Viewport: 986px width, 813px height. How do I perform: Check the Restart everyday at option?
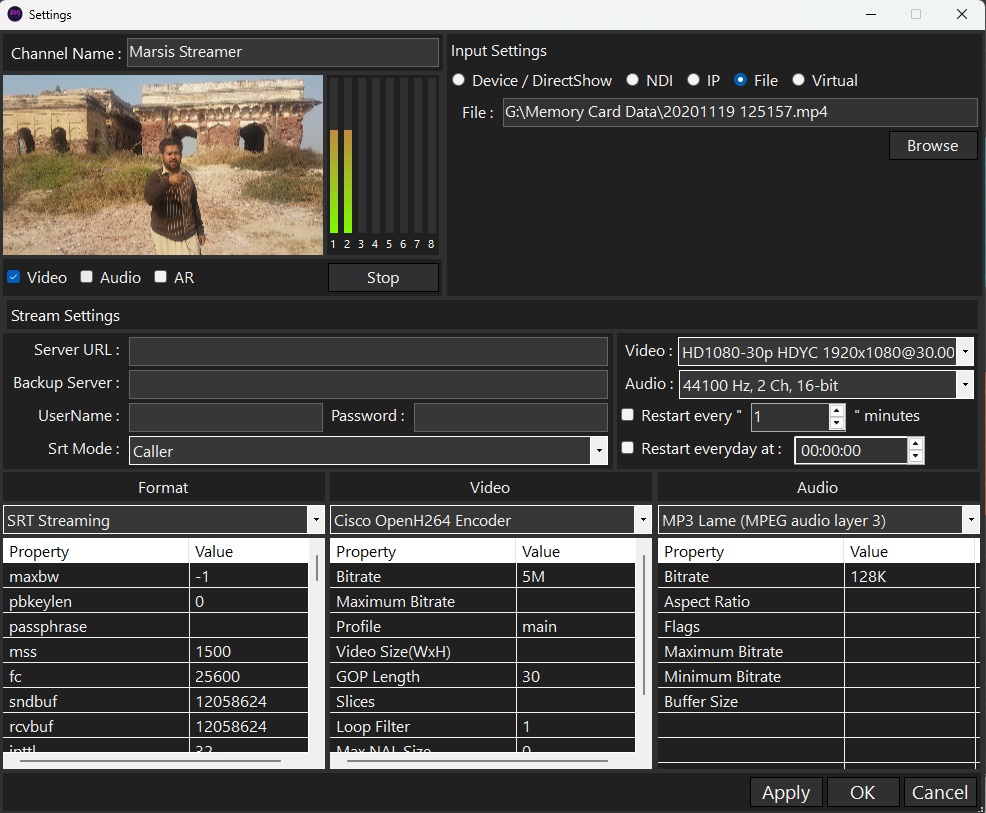(x=628, y=450)
